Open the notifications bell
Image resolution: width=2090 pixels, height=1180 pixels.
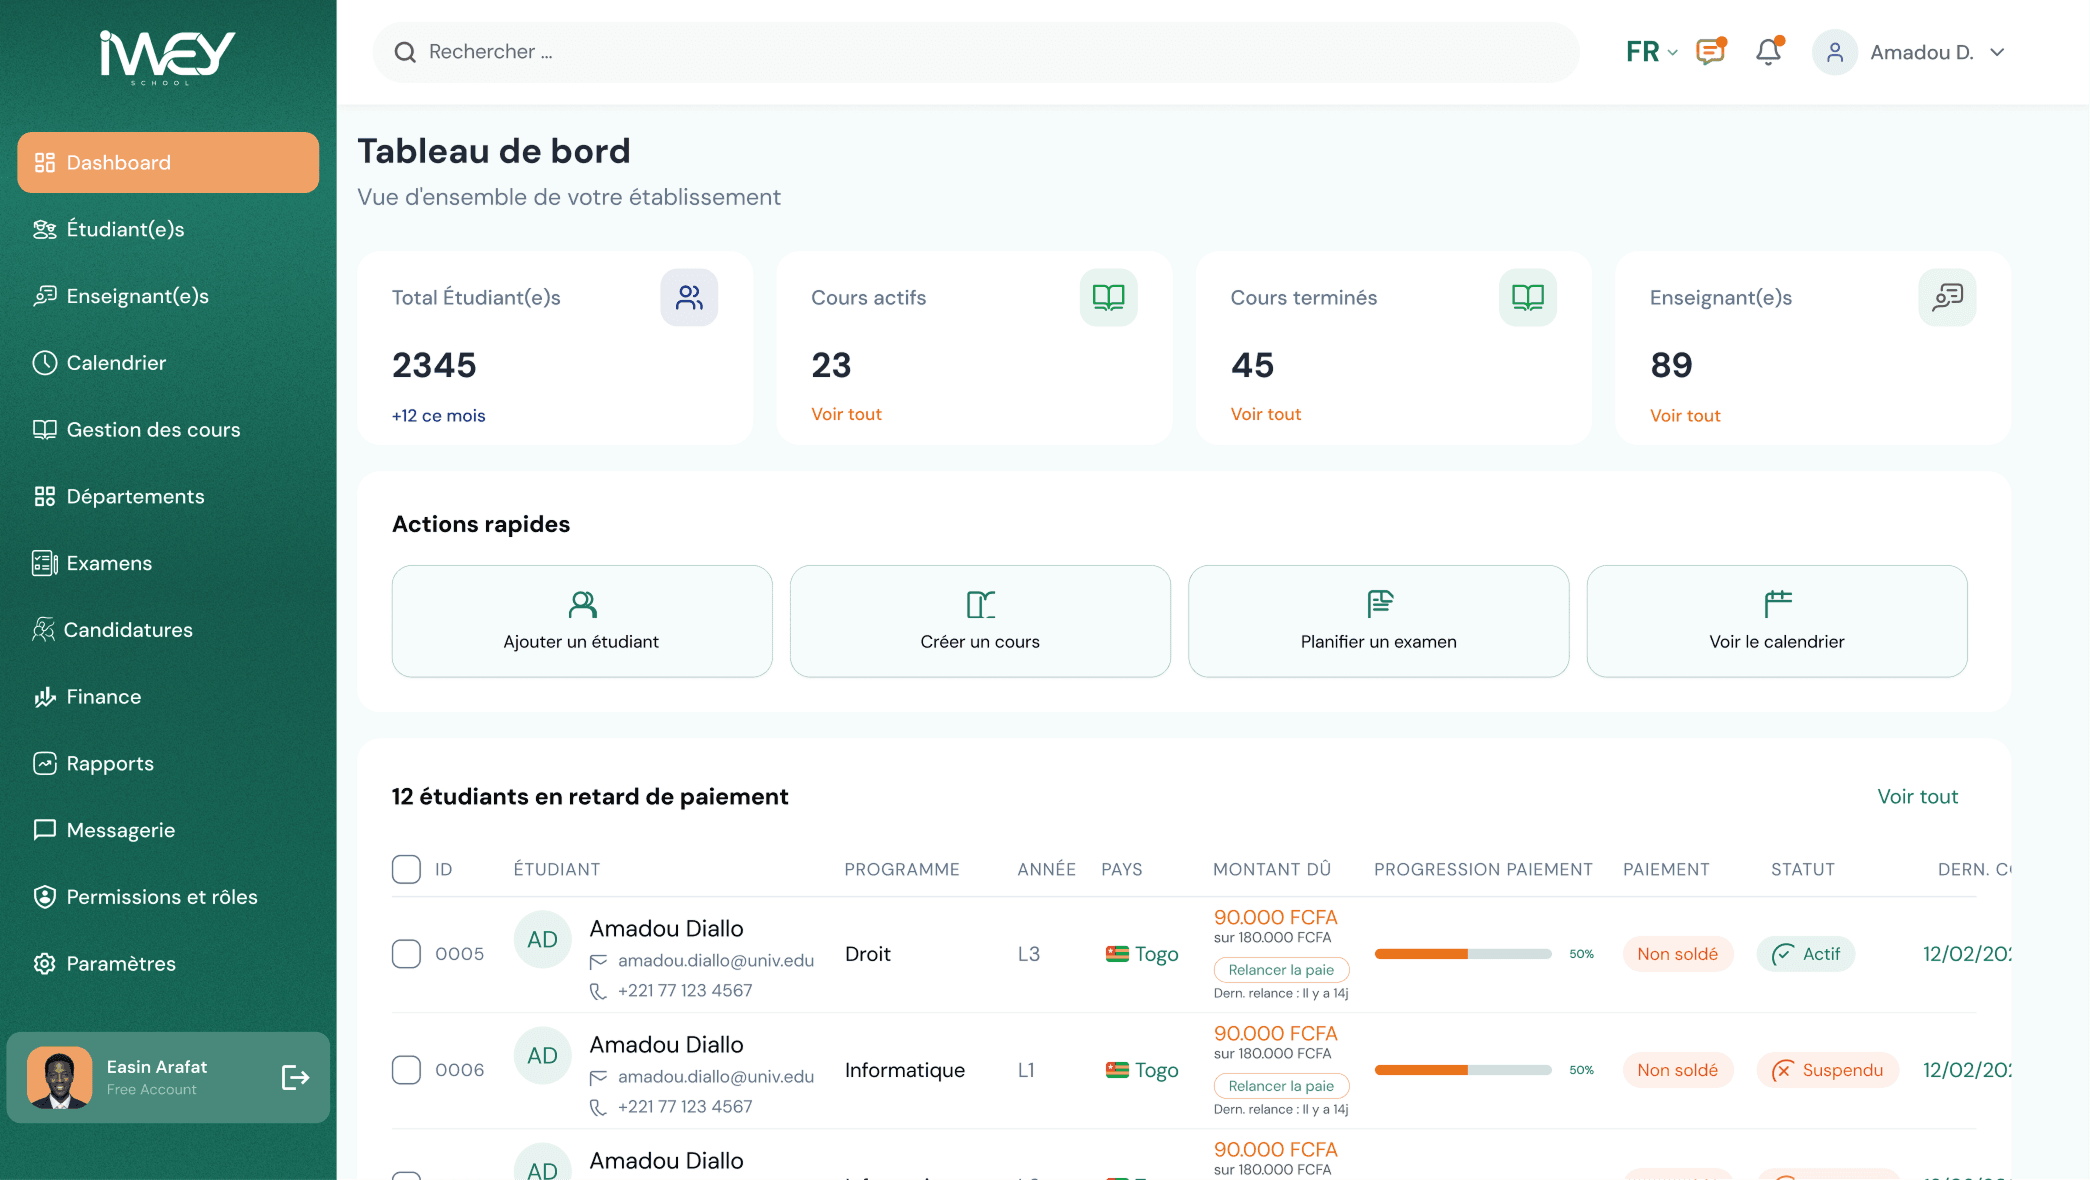click(x=1769, y=51)
